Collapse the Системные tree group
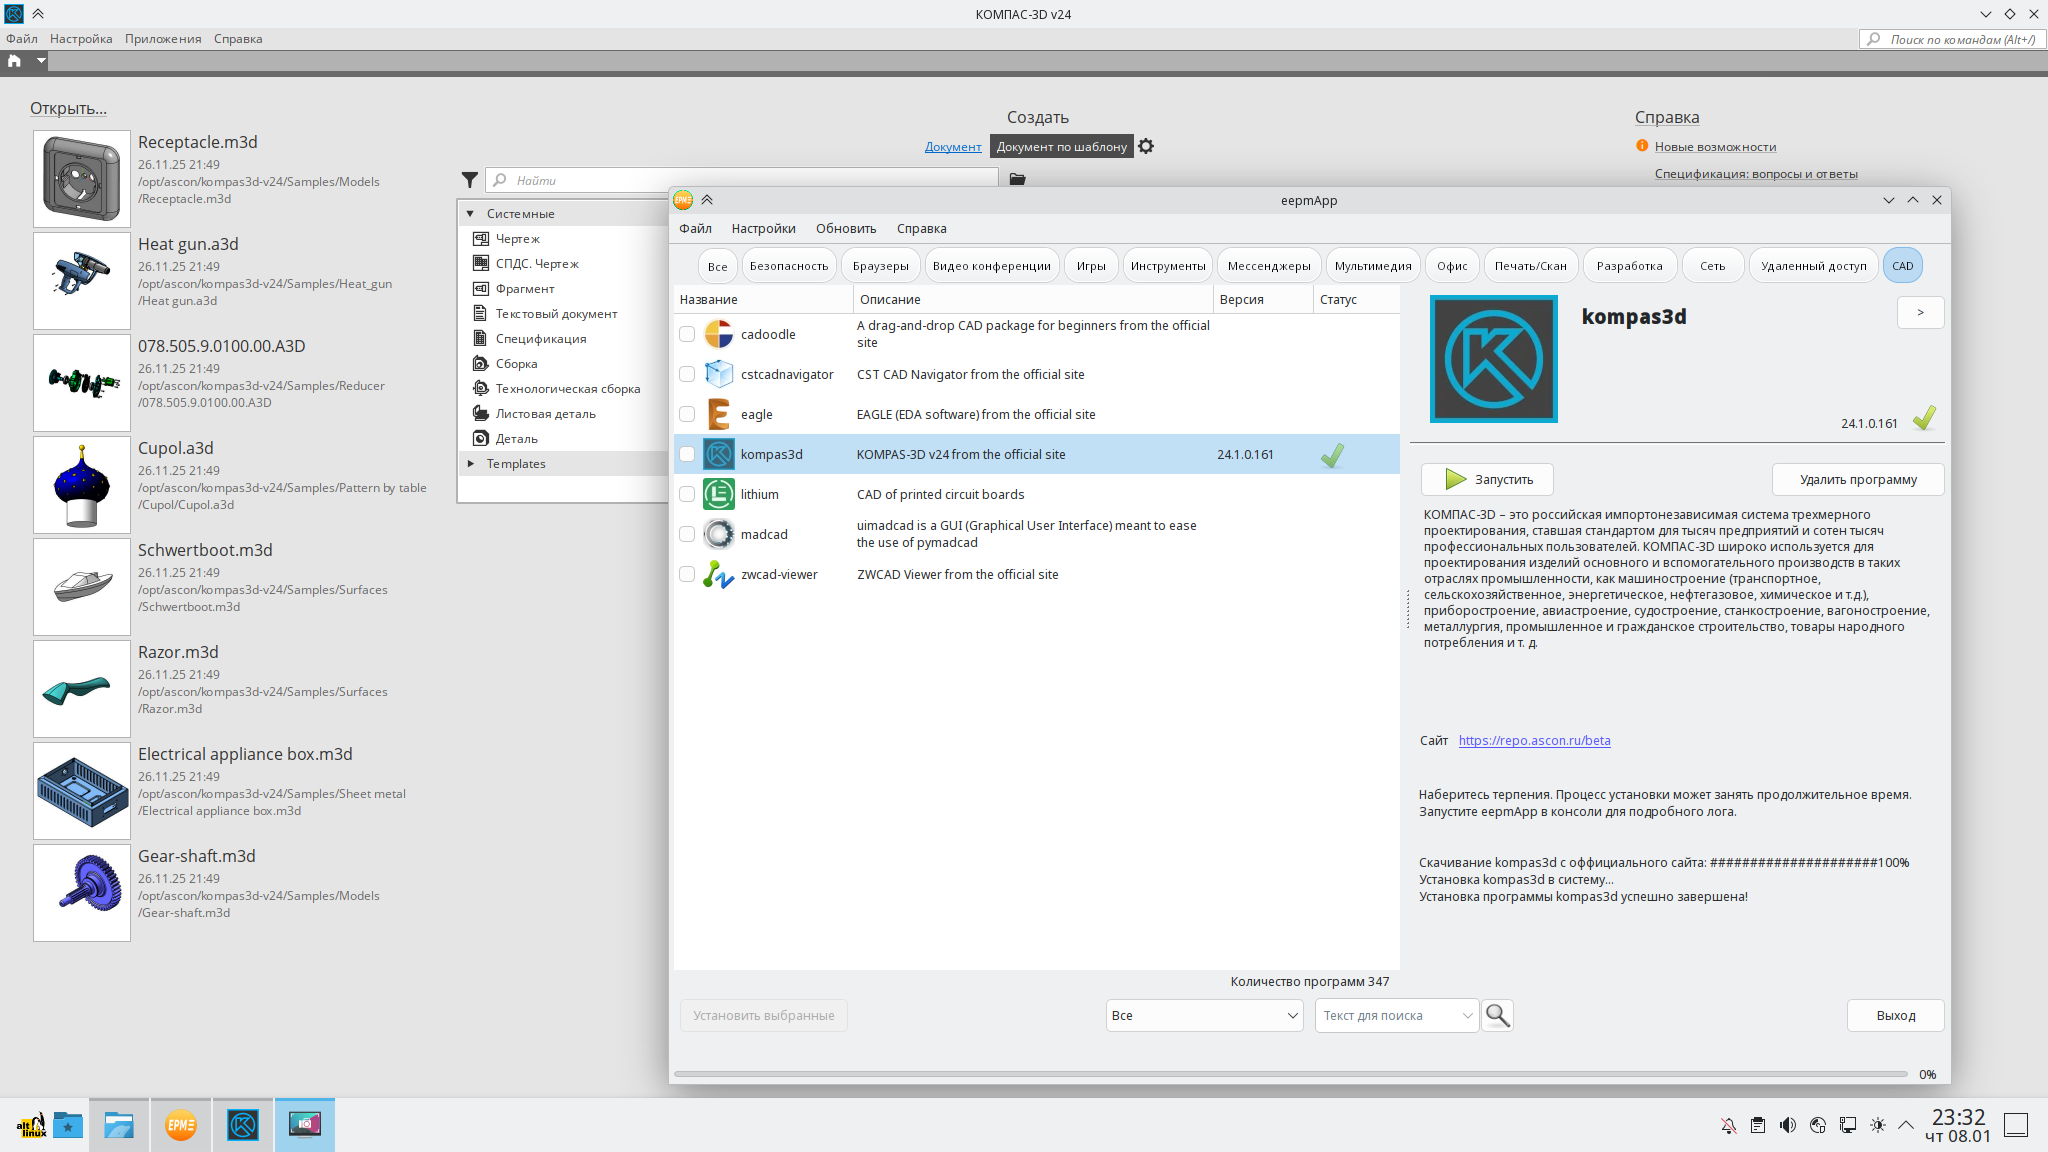 tap(471, 214)
